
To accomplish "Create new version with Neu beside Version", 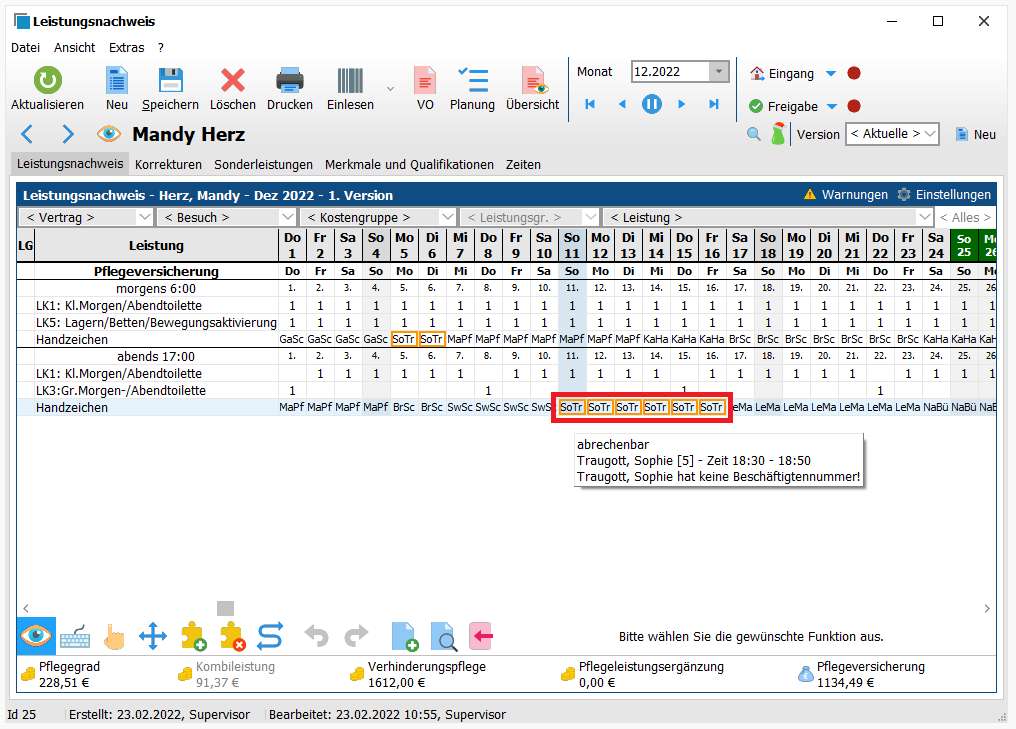I will (976, 135).
